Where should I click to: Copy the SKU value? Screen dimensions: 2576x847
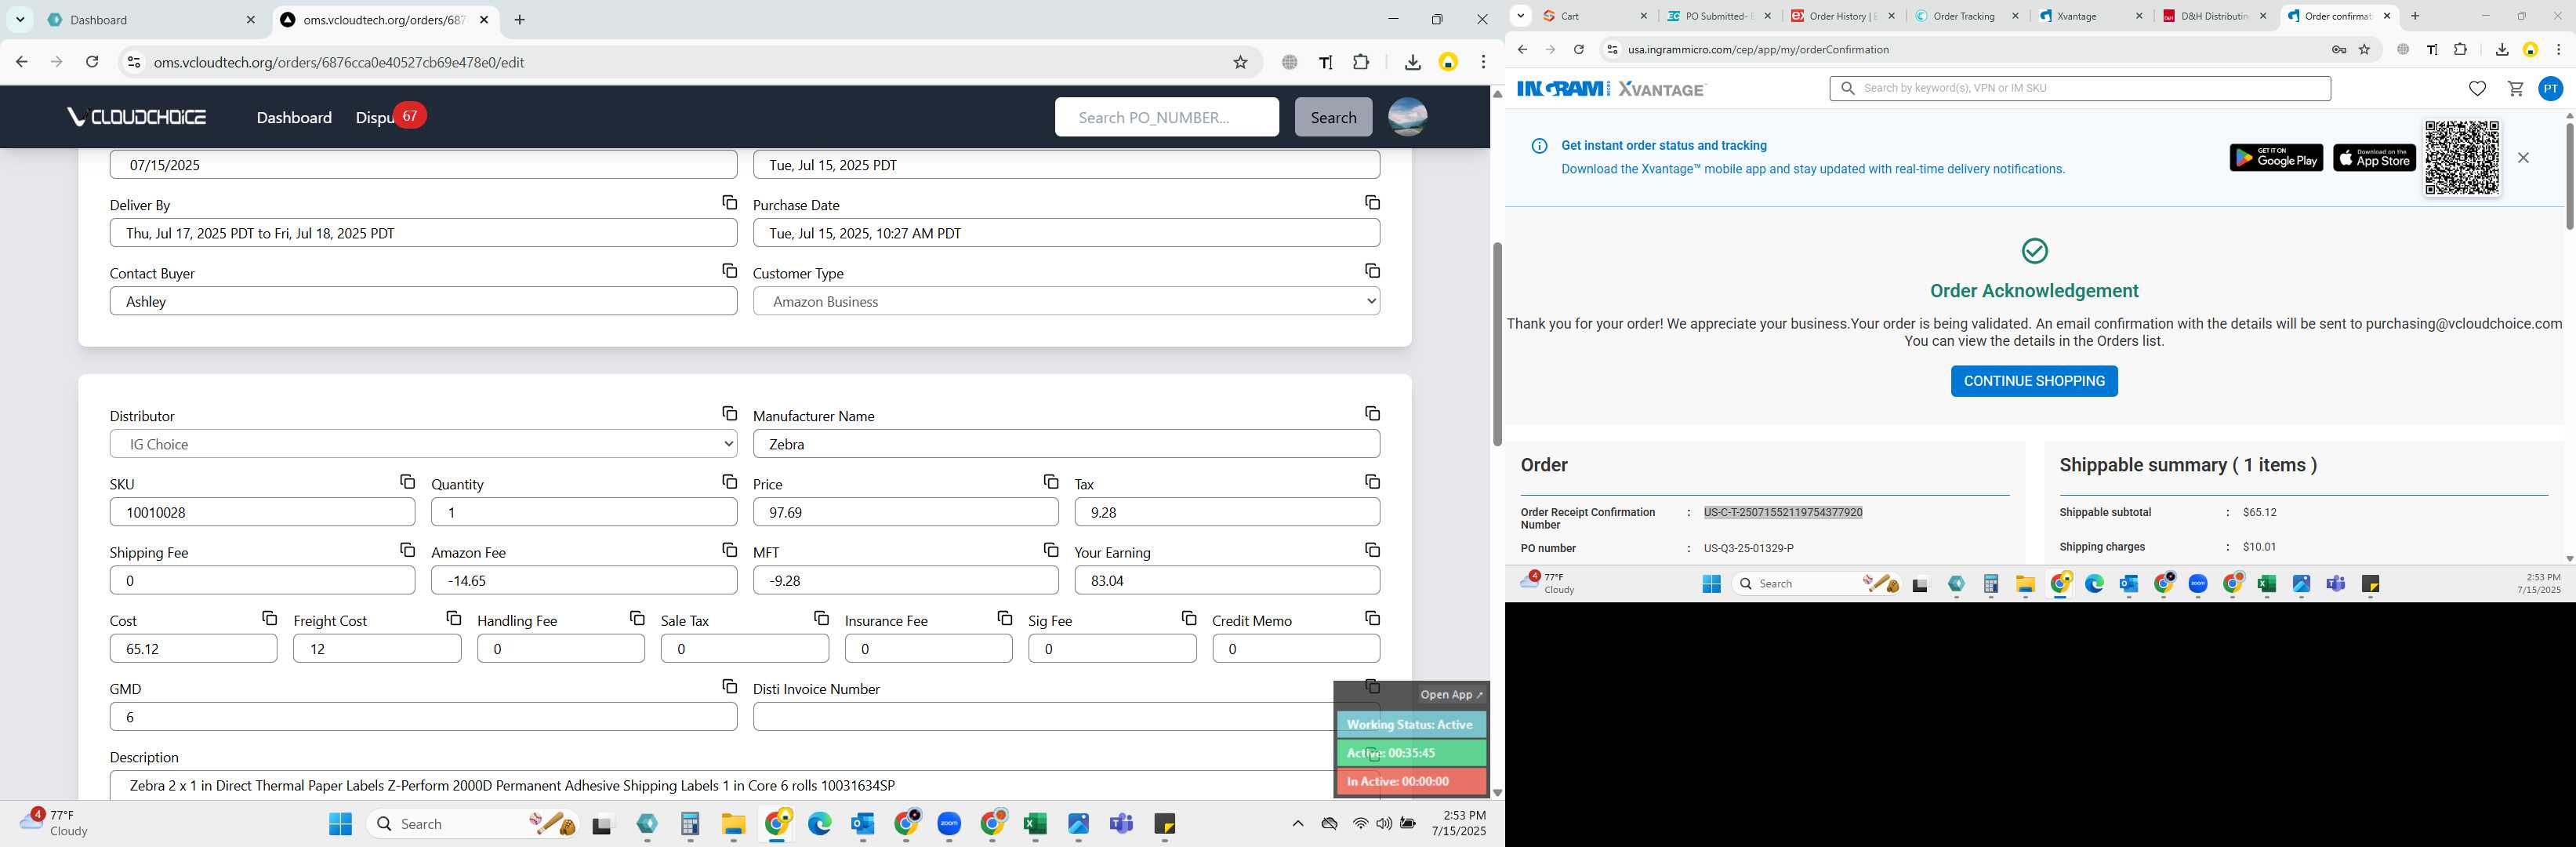pos(407,482)
